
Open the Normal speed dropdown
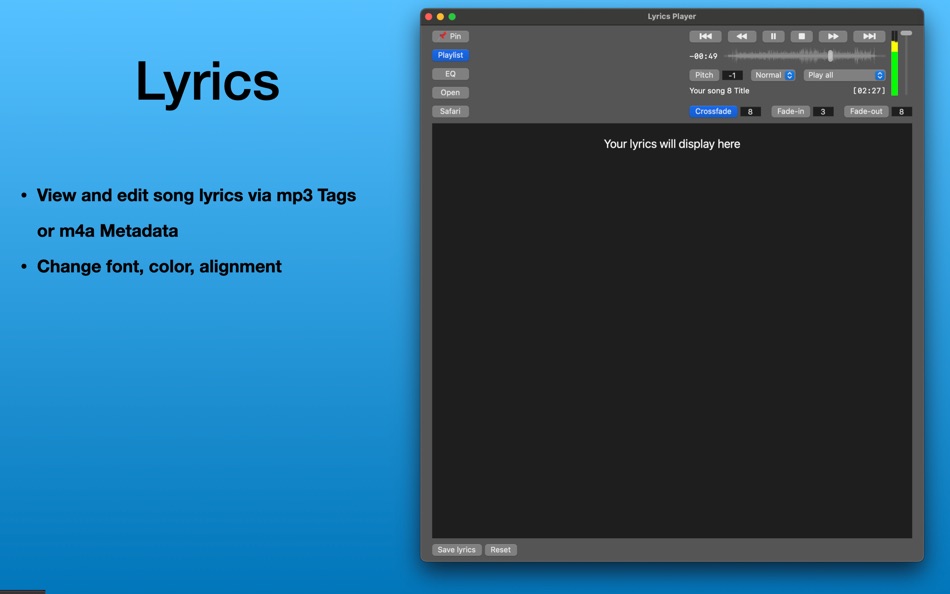pyautogui.click(x=771, y=74)
